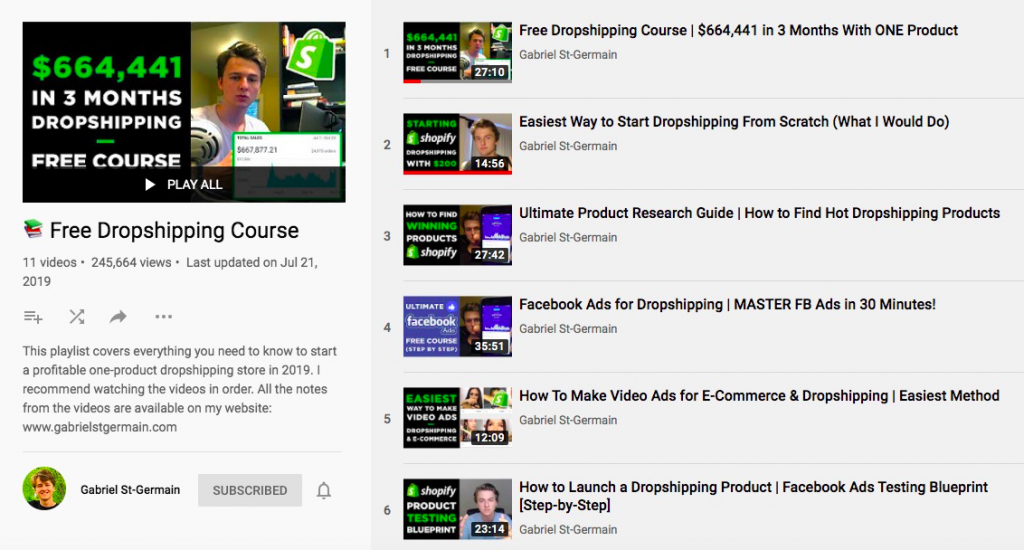The height and width of the screenshot is (550, 1024).
Task: Click the playlist description paragraph
Action: (x=180, y=389)
